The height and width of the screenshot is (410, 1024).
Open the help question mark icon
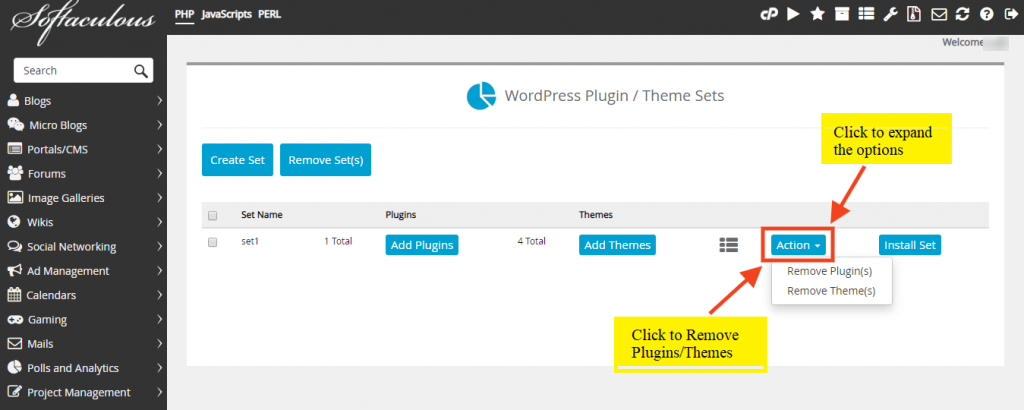click(987, 14)
